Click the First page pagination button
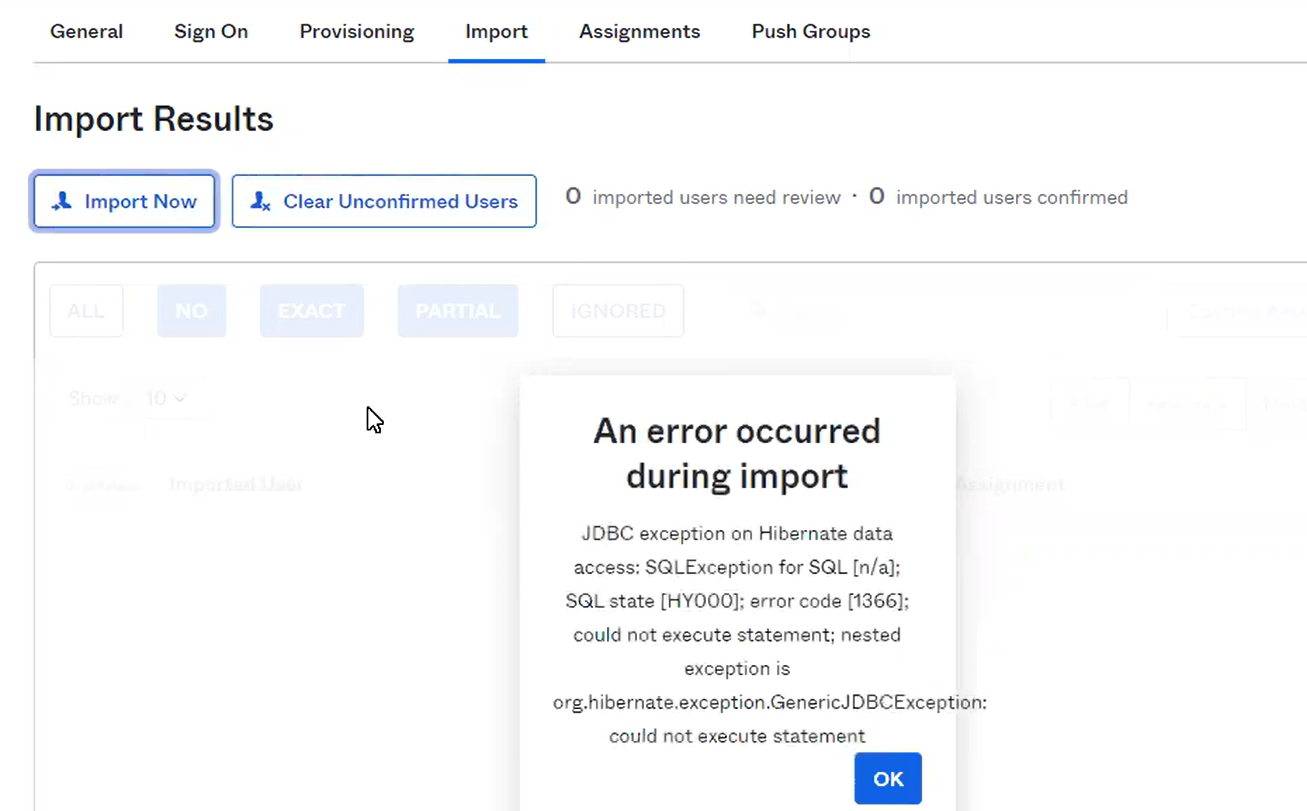This screenshot has width=1307, height=811. click(x=1089, y=404)
